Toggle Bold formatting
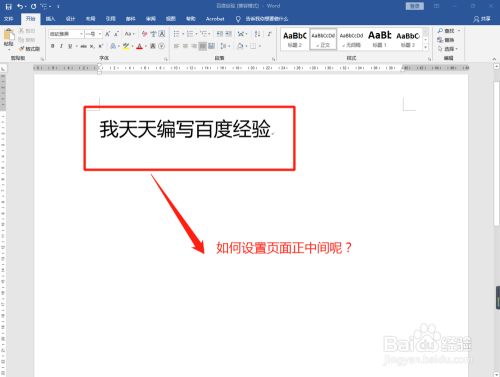Image resolution: width=500 pixels, height=377 pixels. [x=53, y=46]
